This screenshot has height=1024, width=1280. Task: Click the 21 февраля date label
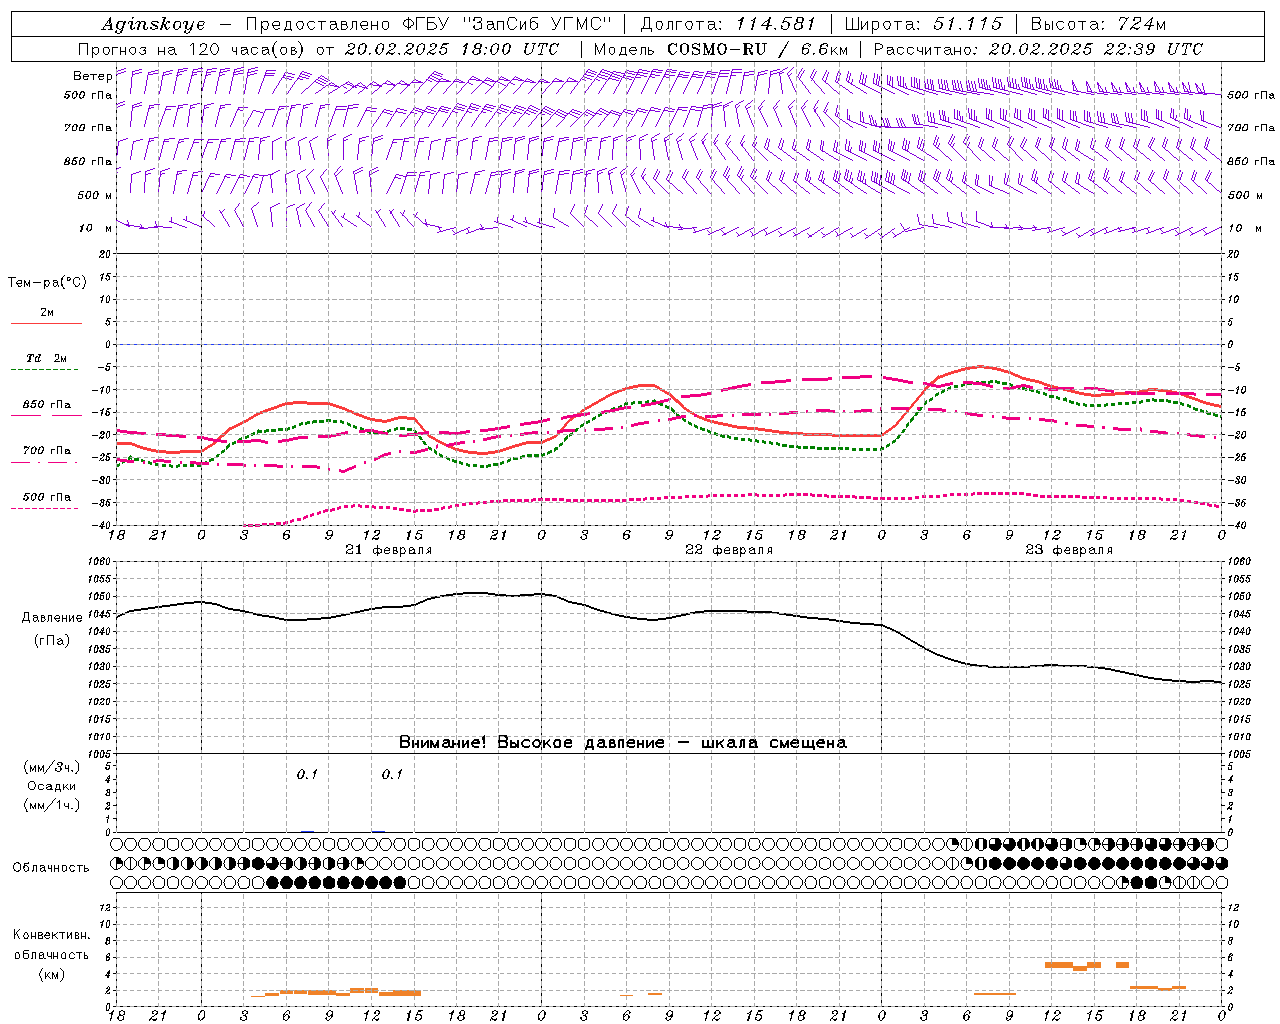[x=389, y=550]
